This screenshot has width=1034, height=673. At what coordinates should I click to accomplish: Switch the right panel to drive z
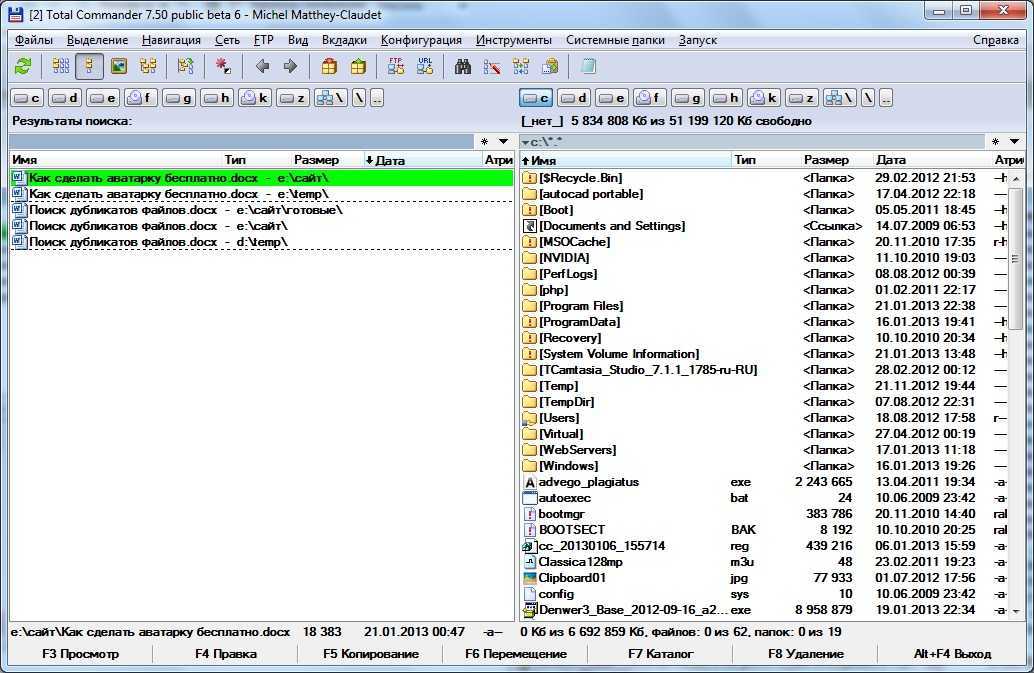(802, 98)
